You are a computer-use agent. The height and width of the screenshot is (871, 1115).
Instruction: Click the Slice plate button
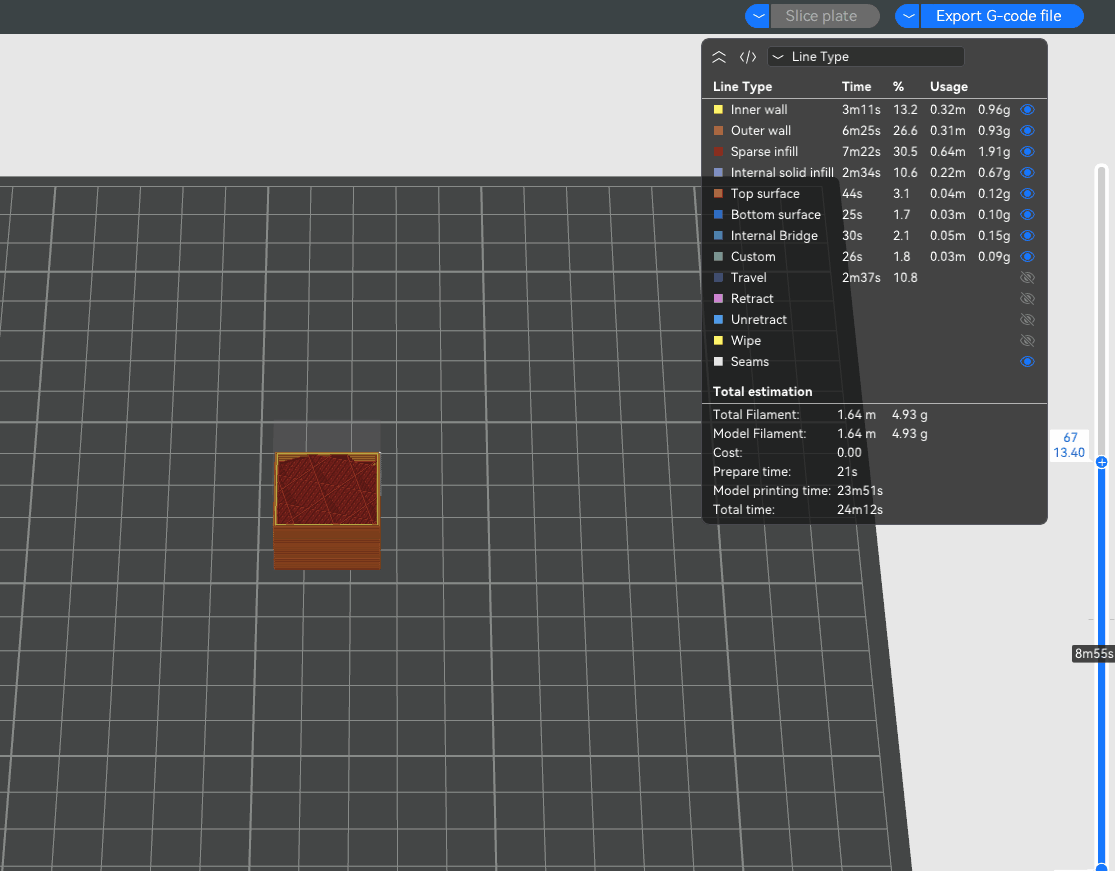point(821,16)
